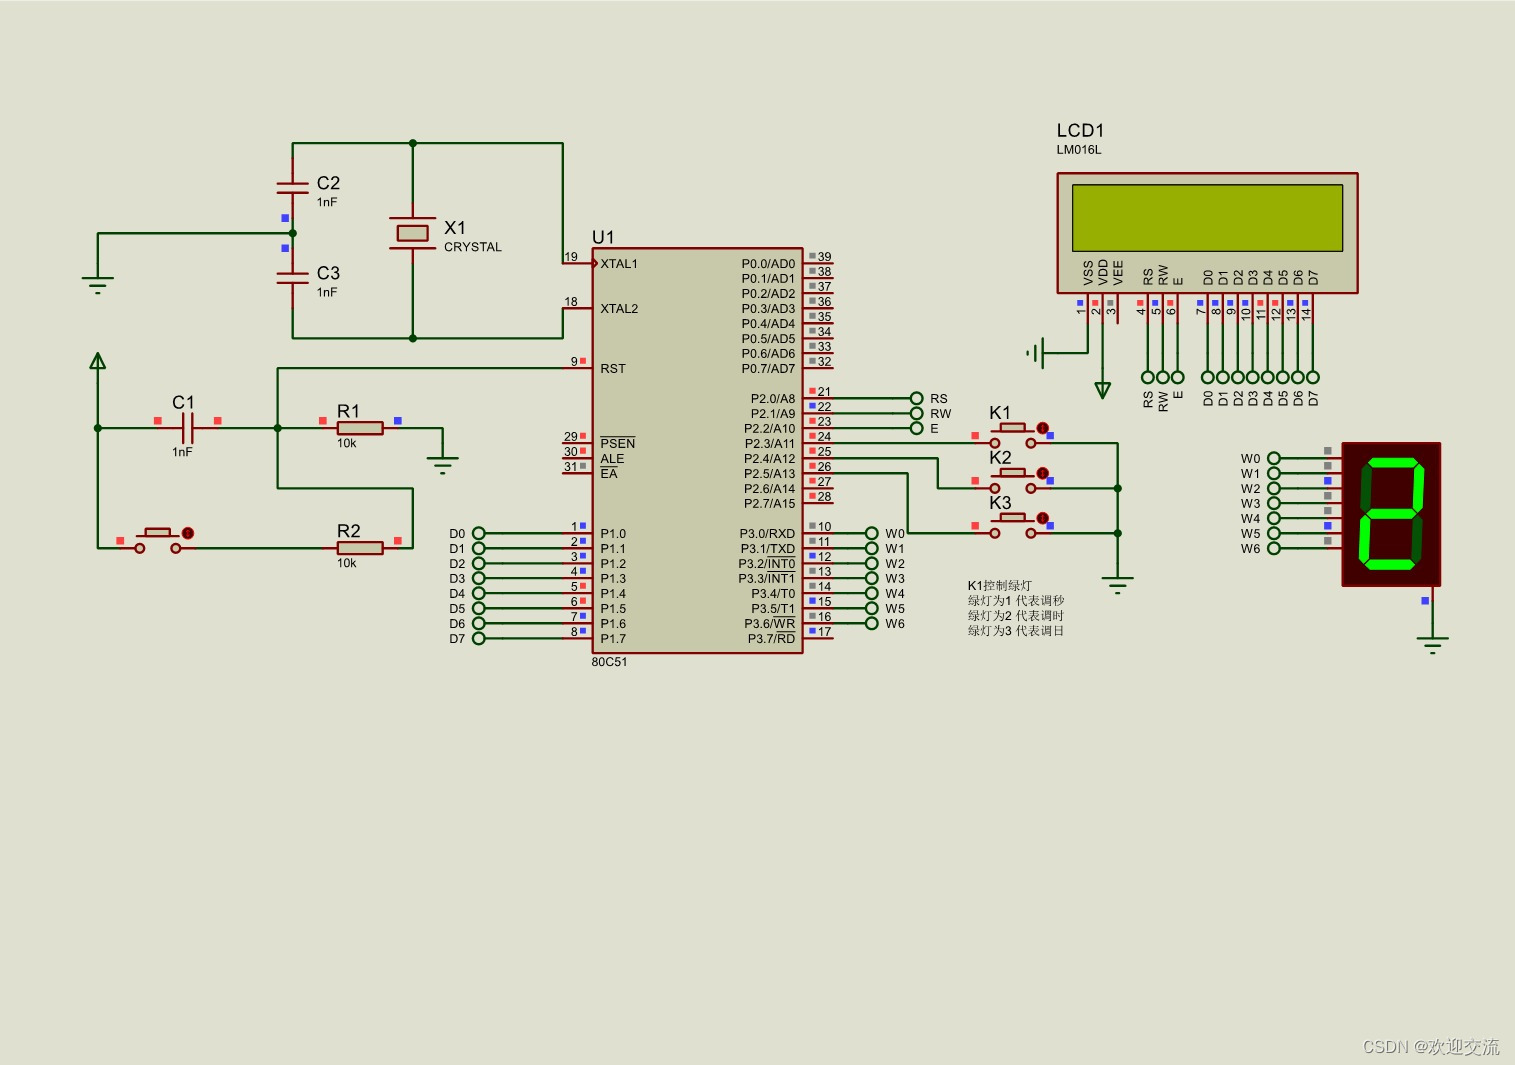This screenshot has height=1065, width=1515.
Task: Select the RS terminal circle below the LCD
Action: coord(1147,377)
